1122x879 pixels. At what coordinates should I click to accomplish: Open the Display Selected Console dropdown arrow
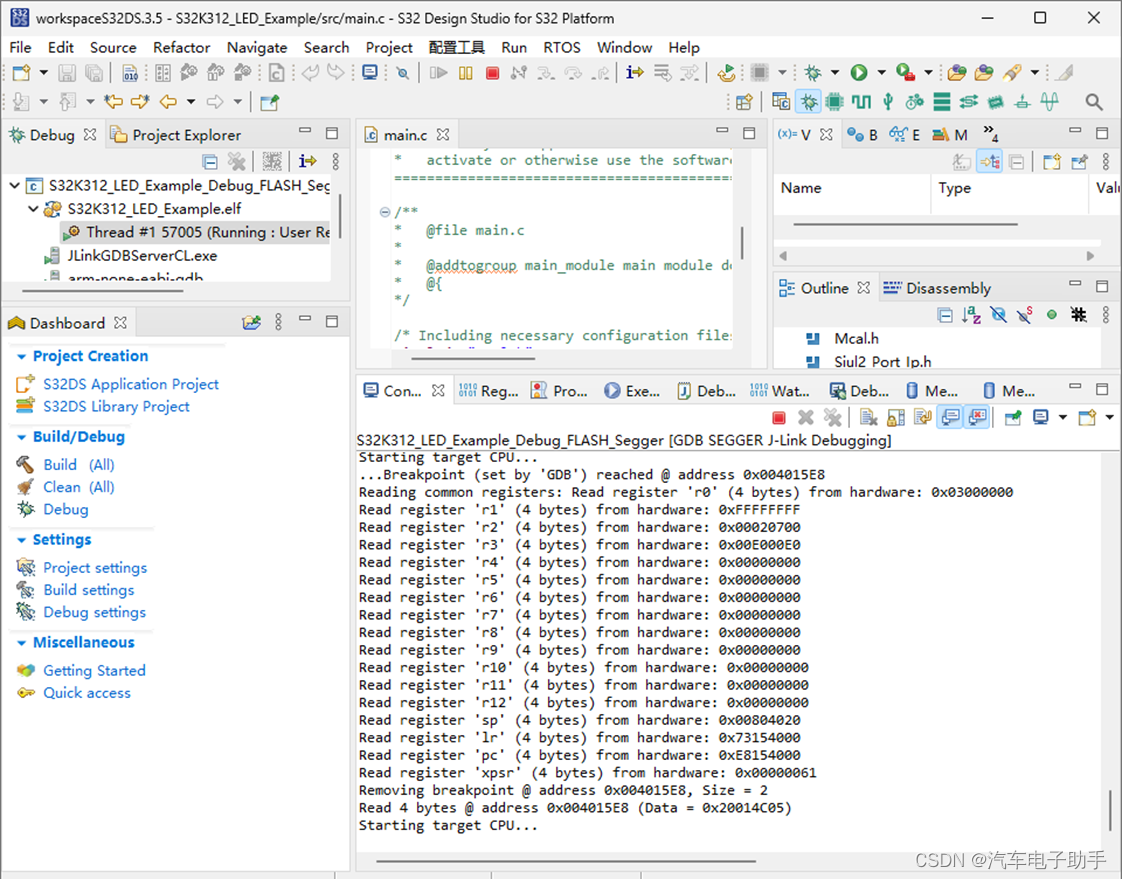[1063, 417]
